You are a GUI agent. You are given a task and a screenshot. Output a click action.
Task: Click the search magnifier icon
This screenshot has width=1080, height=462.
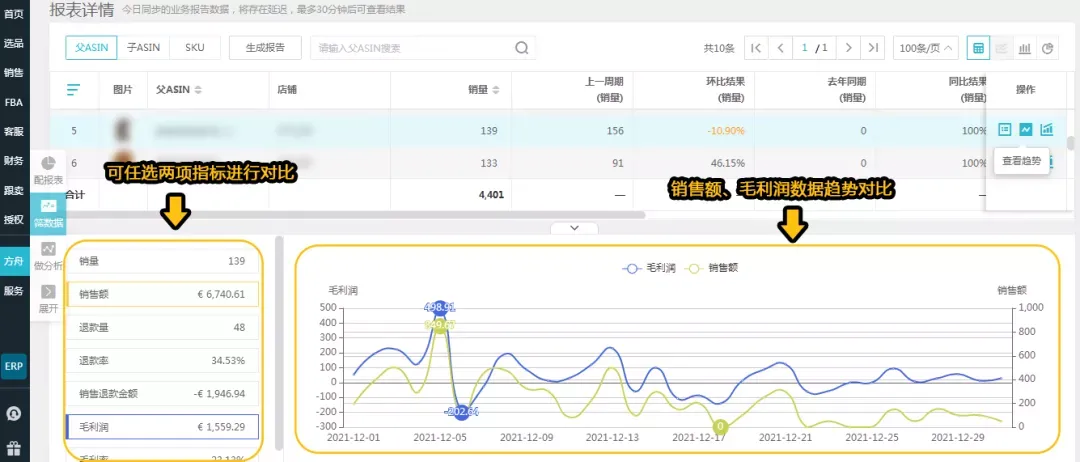(x=521, y=48)
